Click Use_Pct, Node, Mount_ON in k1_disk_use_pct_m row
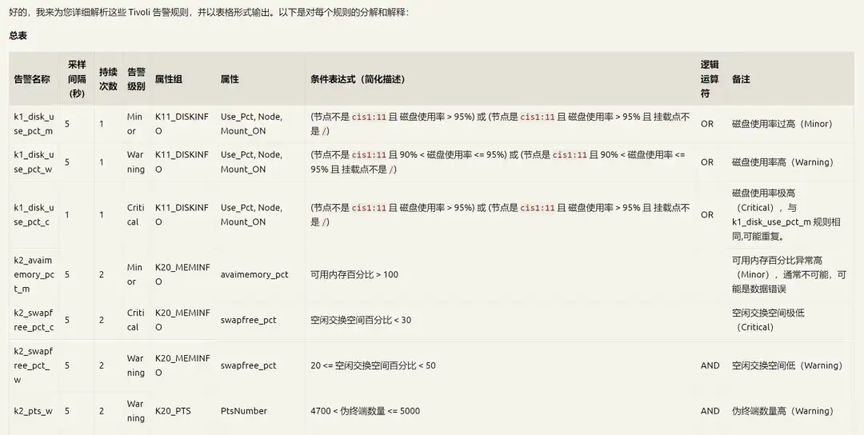 tap(252, 124)
